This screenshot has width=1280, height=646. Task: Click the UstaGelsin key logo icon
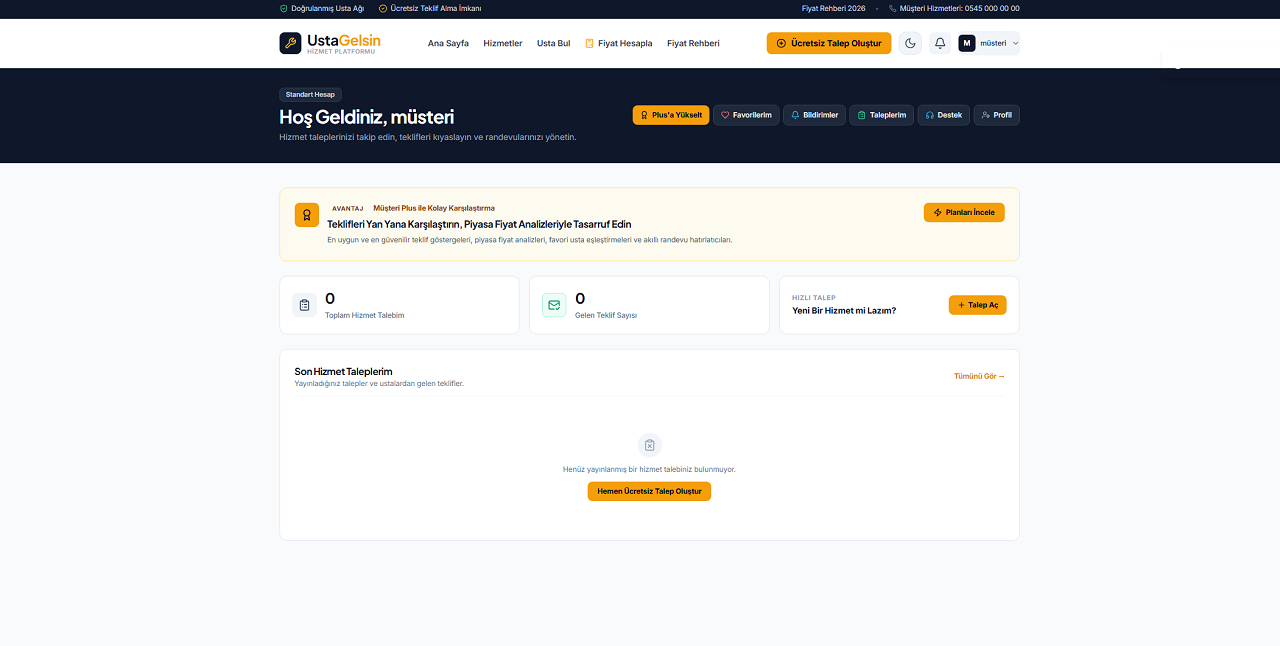click(290, 43)
